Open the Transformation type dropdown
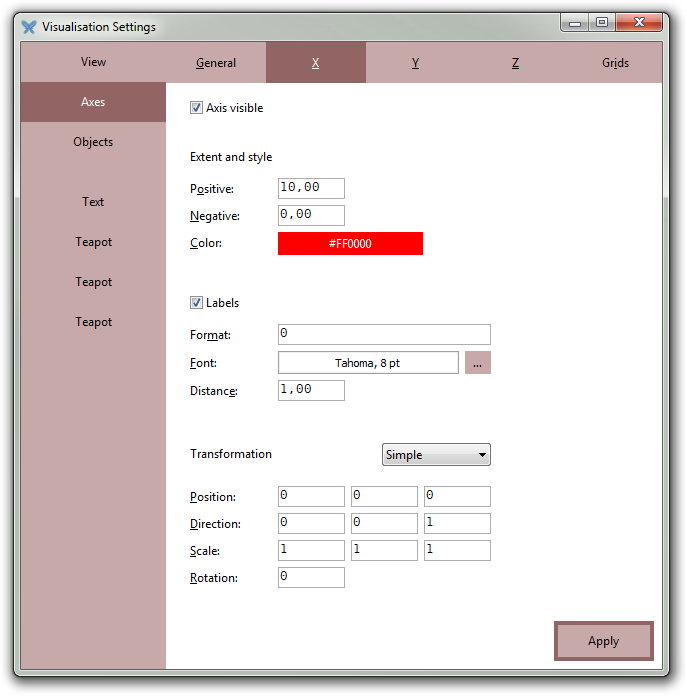687x696 pixels. 436,455
